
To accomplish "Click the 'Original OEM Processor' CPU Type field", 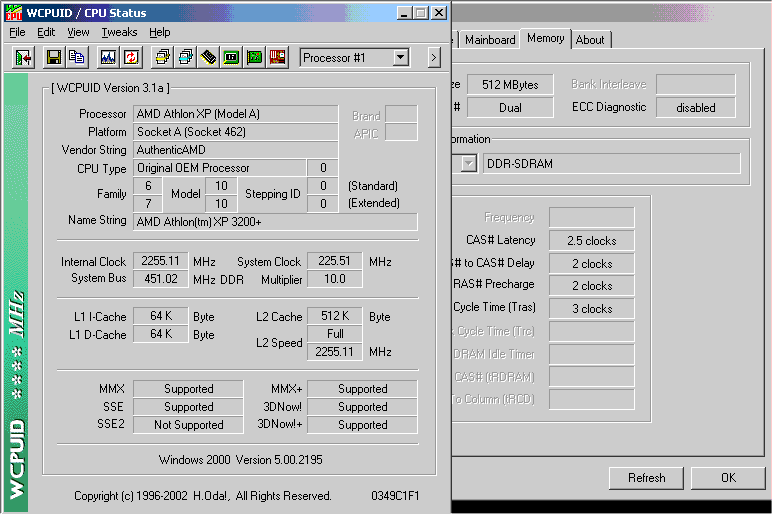I will click(220, 168).
